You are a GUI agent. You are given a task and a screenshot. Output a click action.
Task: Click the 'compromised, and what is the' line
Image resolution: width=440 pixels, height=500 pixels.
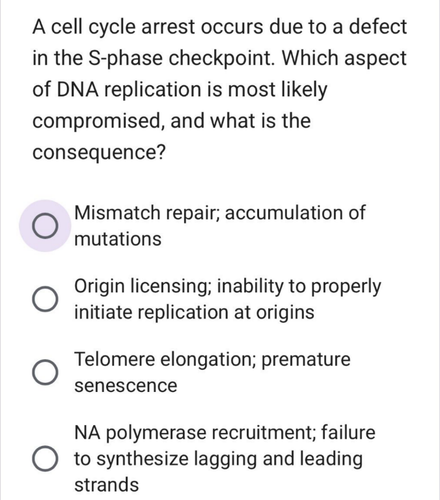point(172,121)
